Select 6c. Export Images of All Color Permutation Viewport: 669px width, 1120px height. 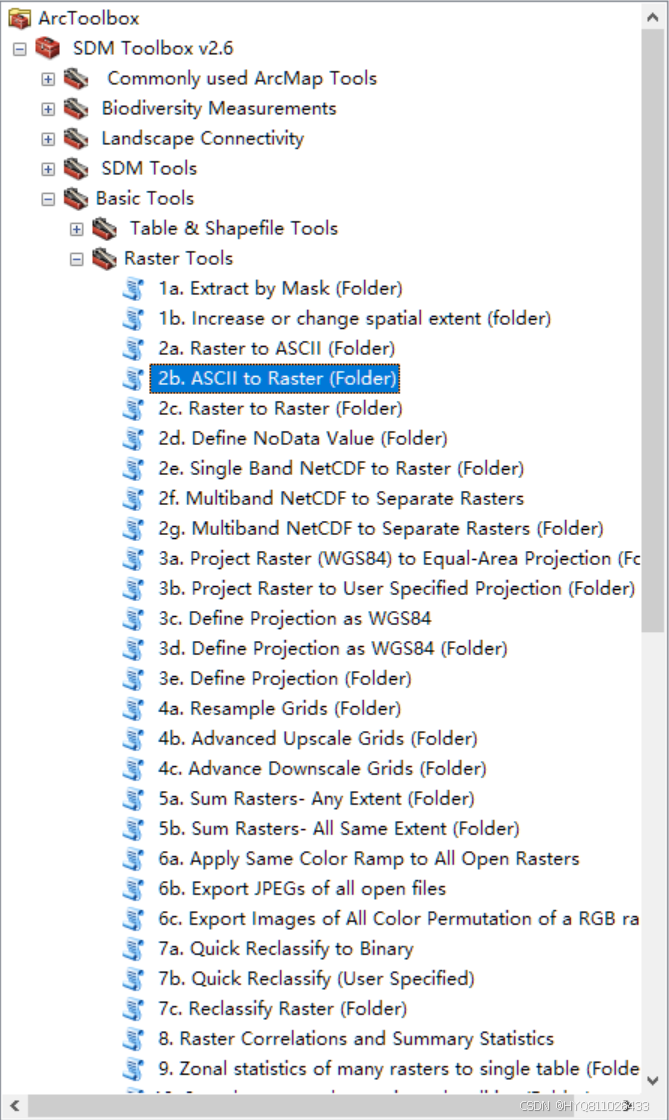click(x=398, y=919)
